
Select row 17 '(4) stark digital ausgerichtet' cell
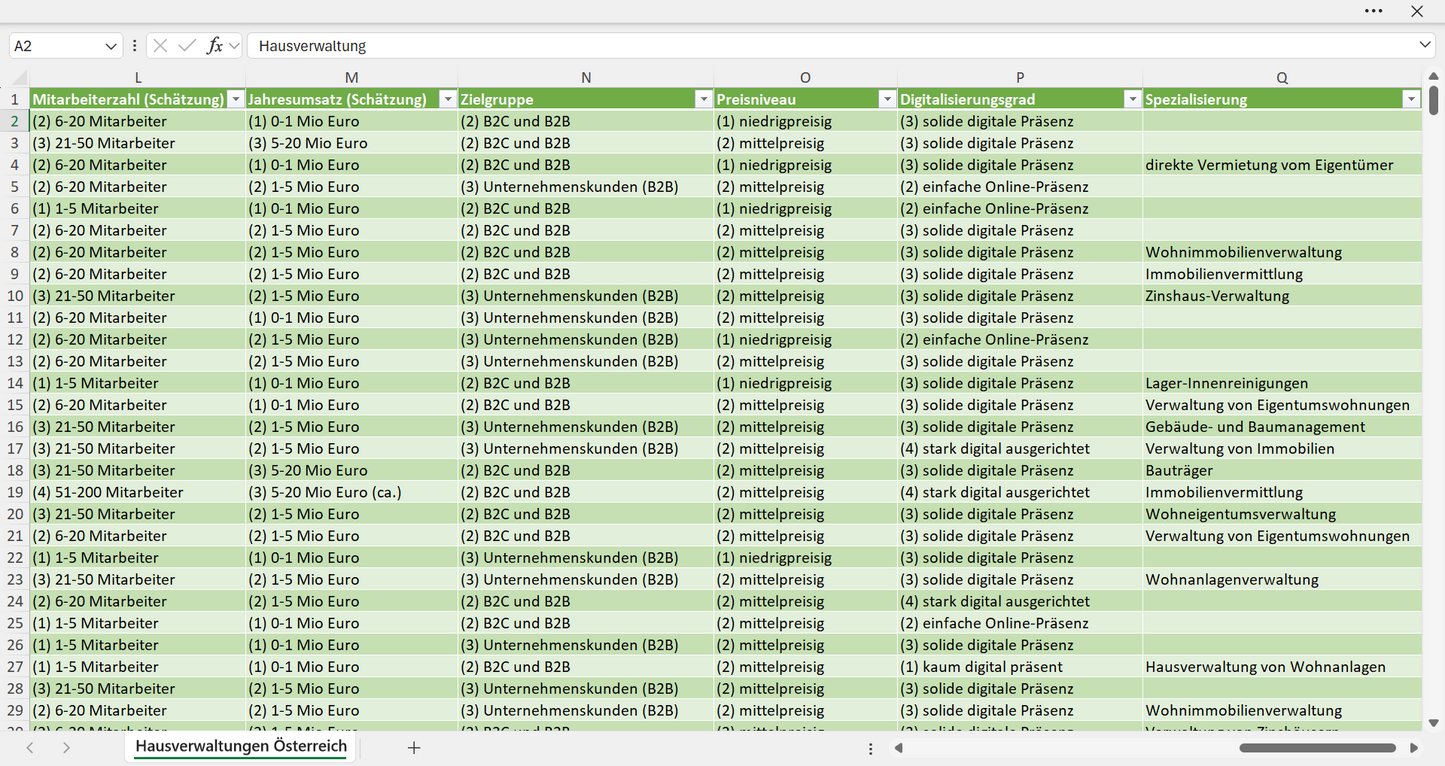(1020, 449)
